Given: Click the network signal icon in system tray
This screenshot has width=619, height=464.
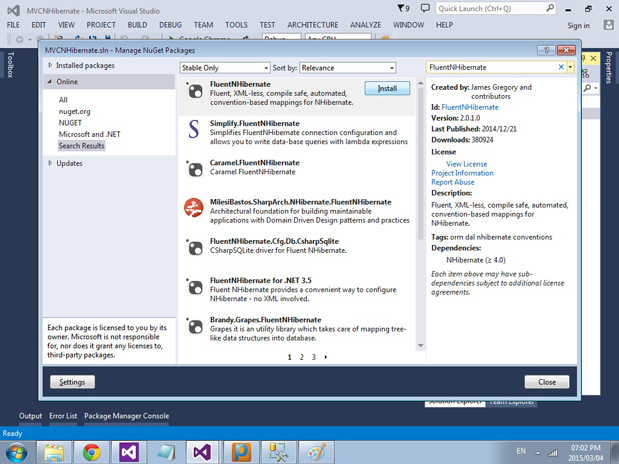Looking at the screenshot, I should pos(553,453).
